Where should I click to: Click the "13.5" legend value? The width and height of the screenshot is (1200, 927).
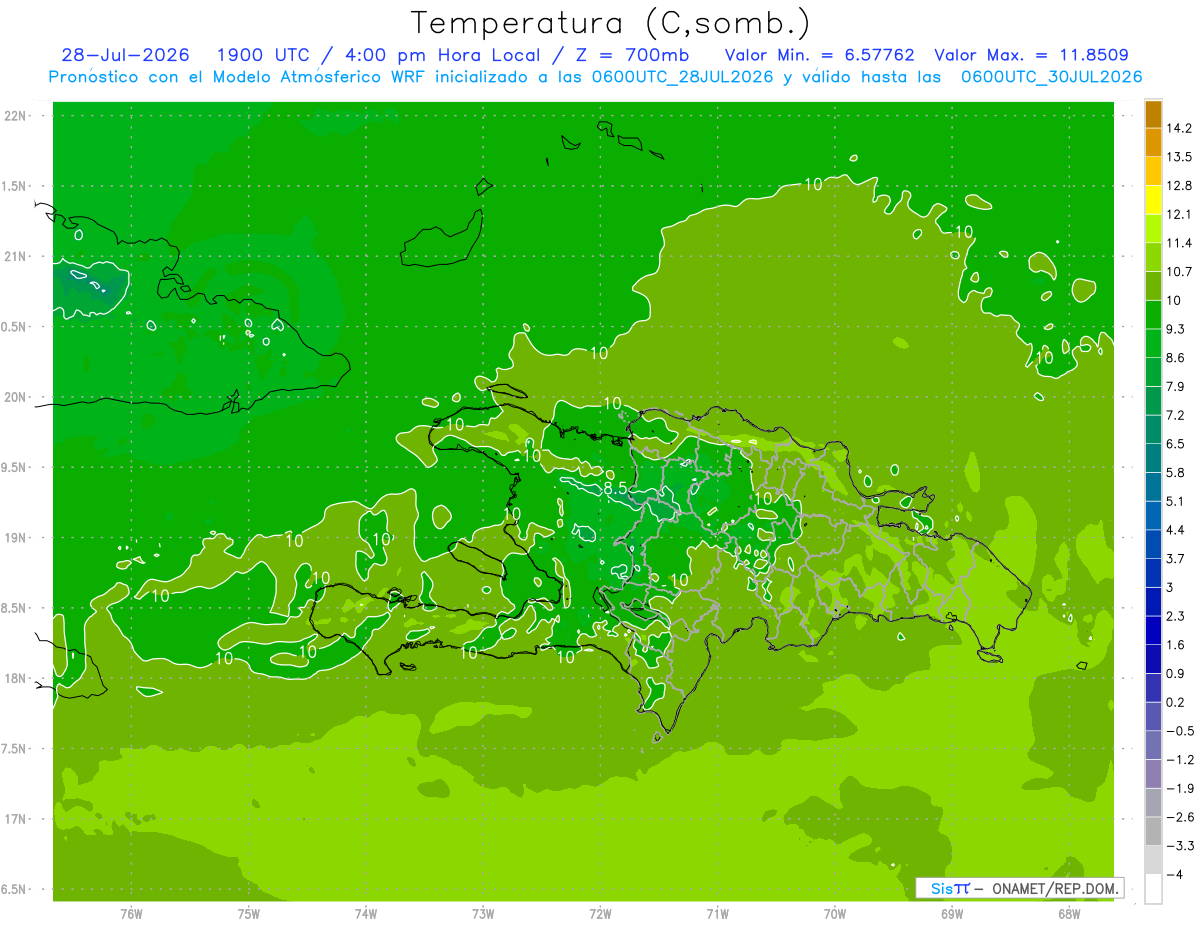click(x=1178, y=157)
